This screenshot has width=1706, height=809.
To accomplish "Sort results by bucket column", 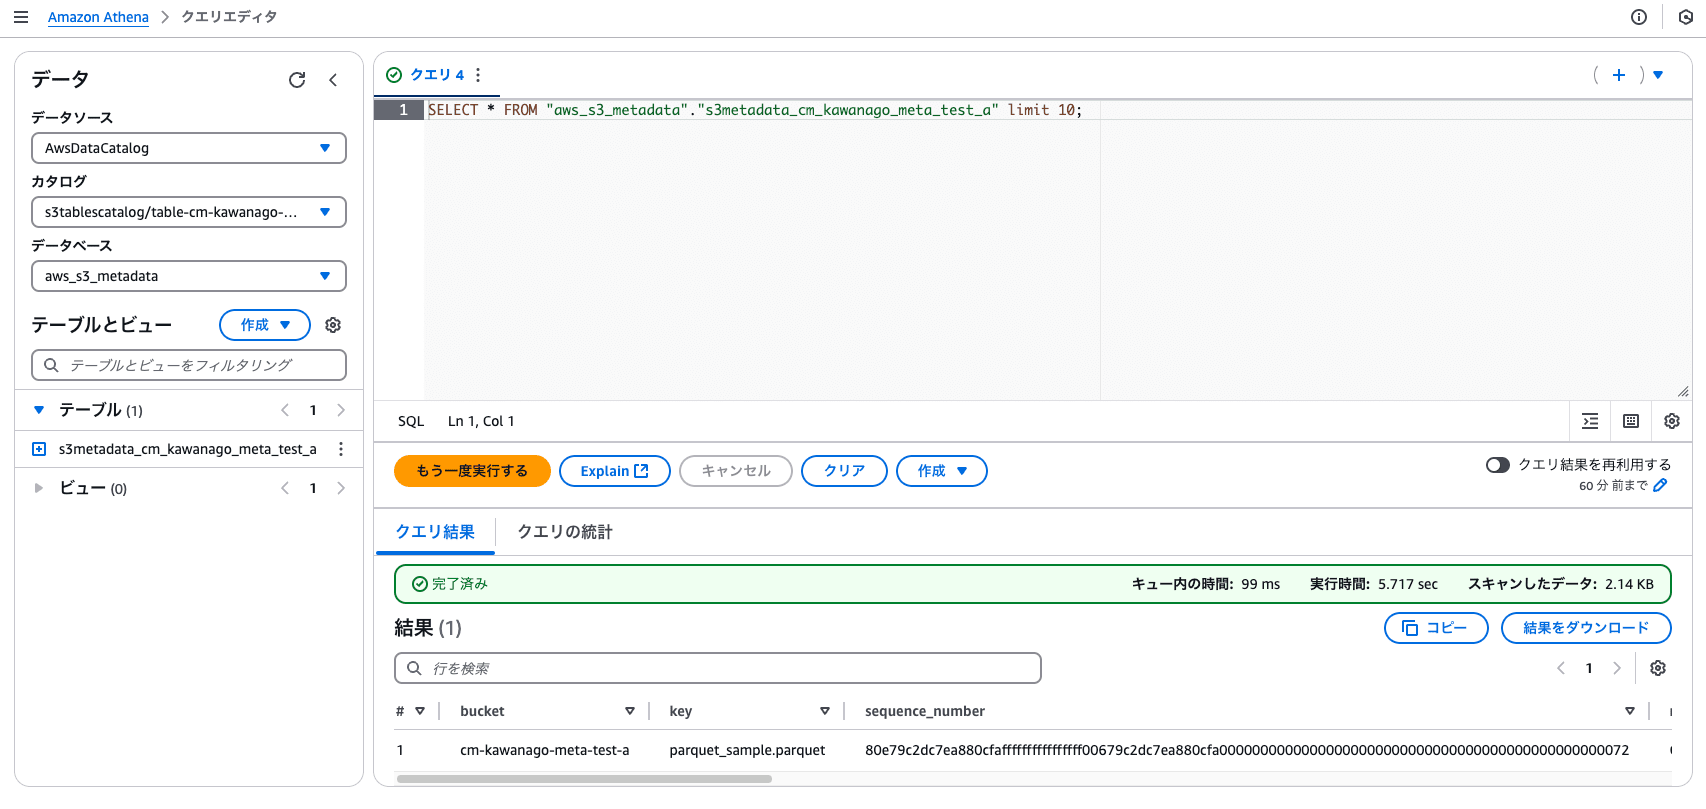I will pos(630,711).
